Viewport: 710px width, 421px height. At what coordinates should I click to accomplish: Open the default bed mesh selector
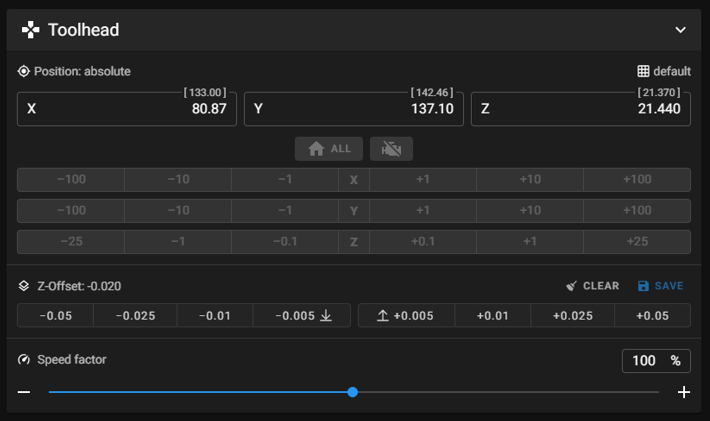click(664, 72)
